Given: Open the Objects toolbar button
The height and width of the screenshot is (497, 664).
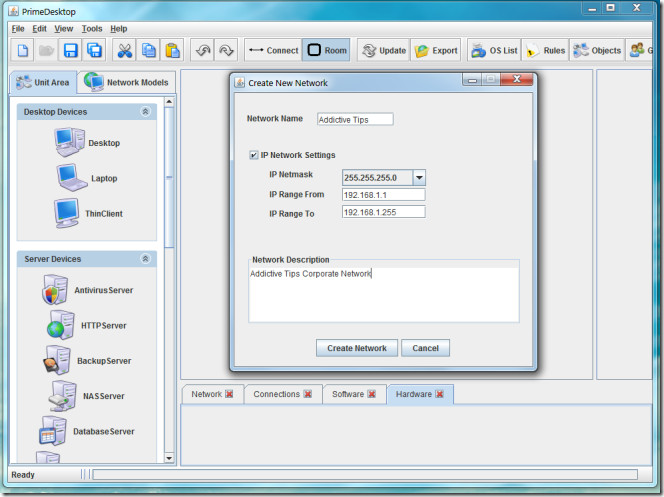Looking at the screenshot, I should (x=597, y=50).
